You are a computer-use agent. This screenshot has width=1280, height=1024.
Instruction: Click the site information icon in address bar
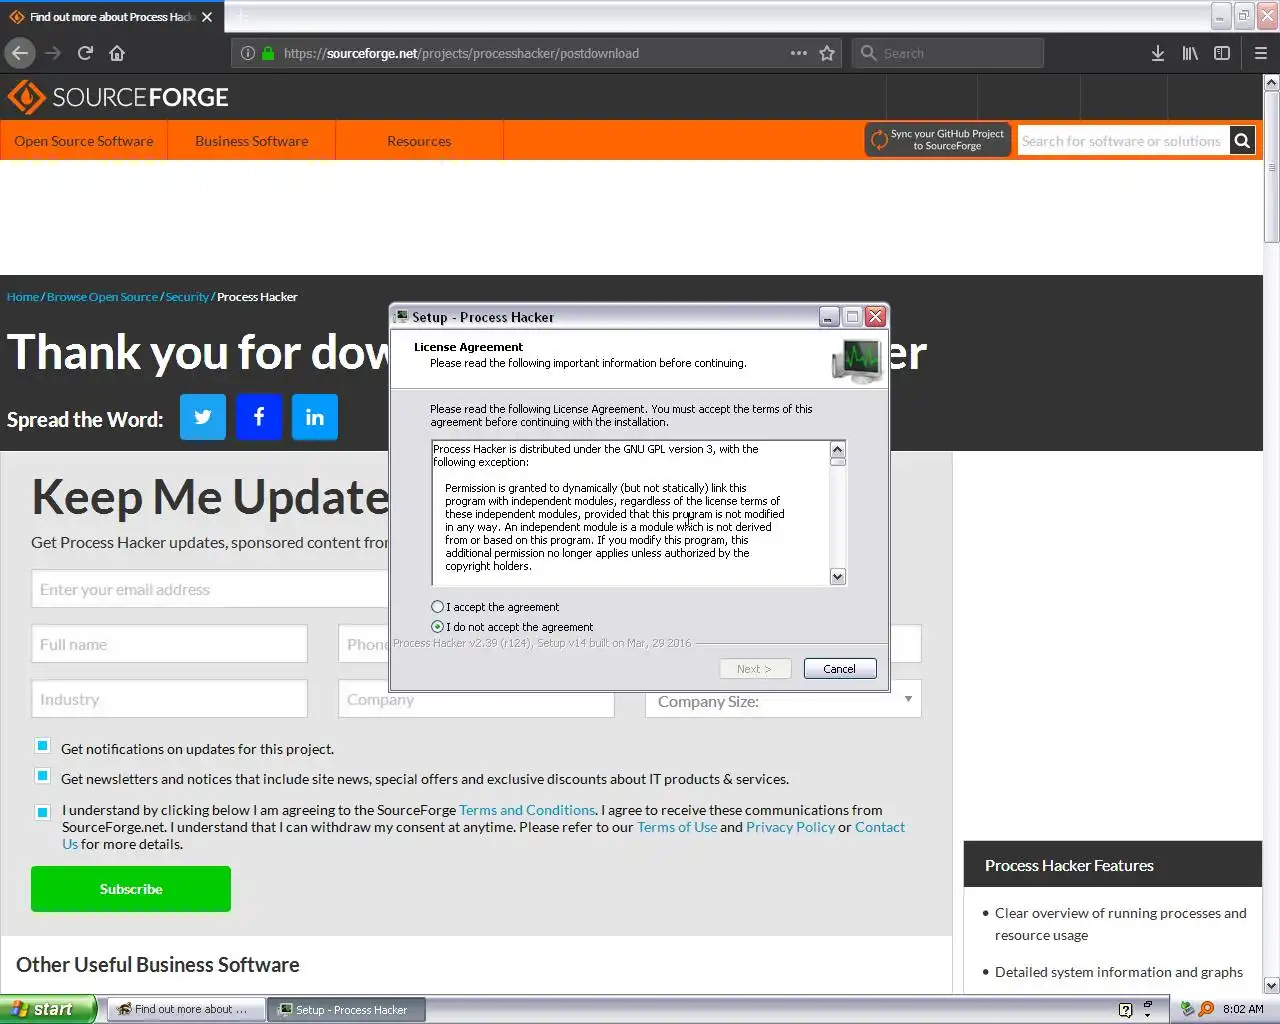[247, 53]
